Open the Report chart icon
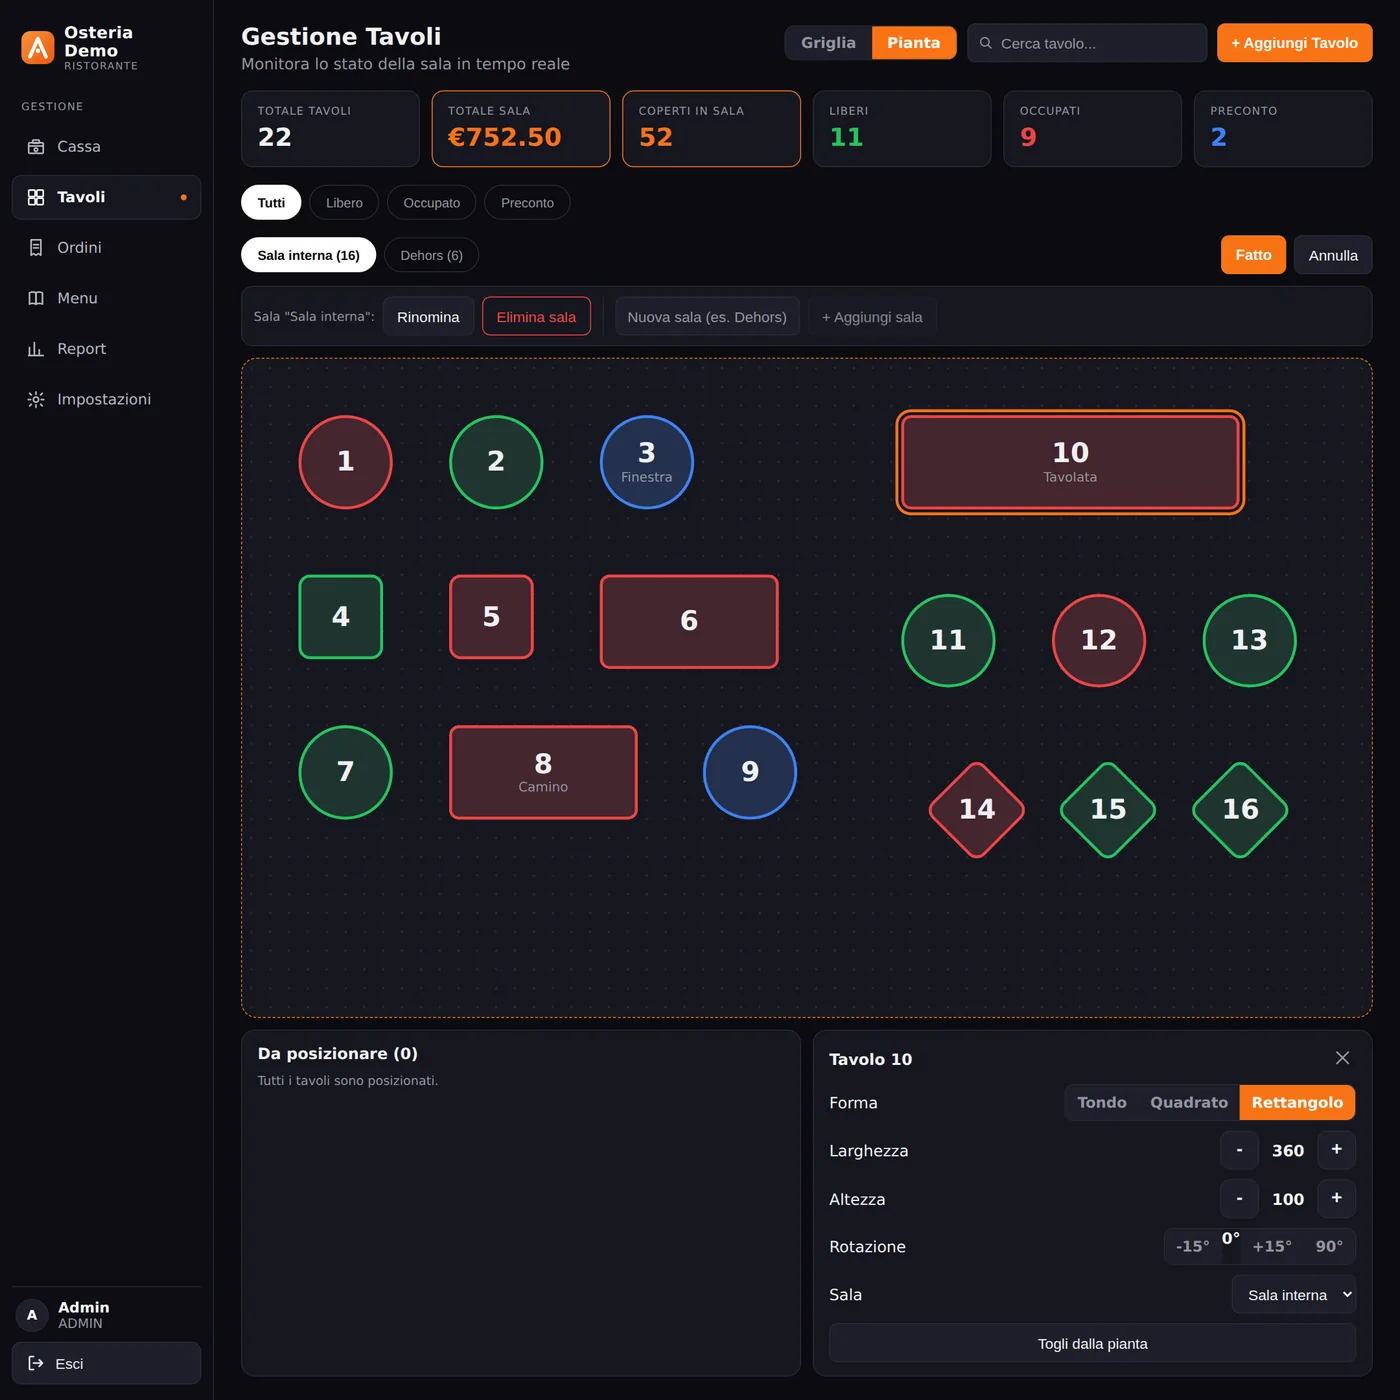The image size is (1400, 1400). [36, 349]
